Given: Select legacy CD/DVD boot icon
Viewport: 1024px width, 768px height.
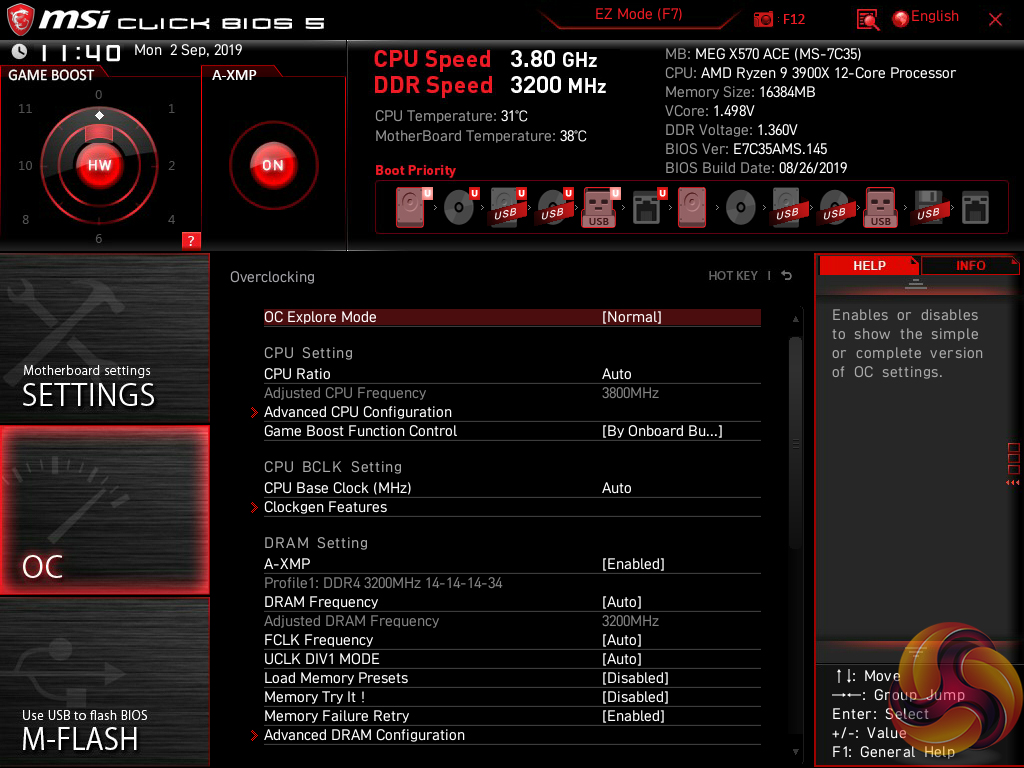Looking at the screenshot, I should point(741,208).
